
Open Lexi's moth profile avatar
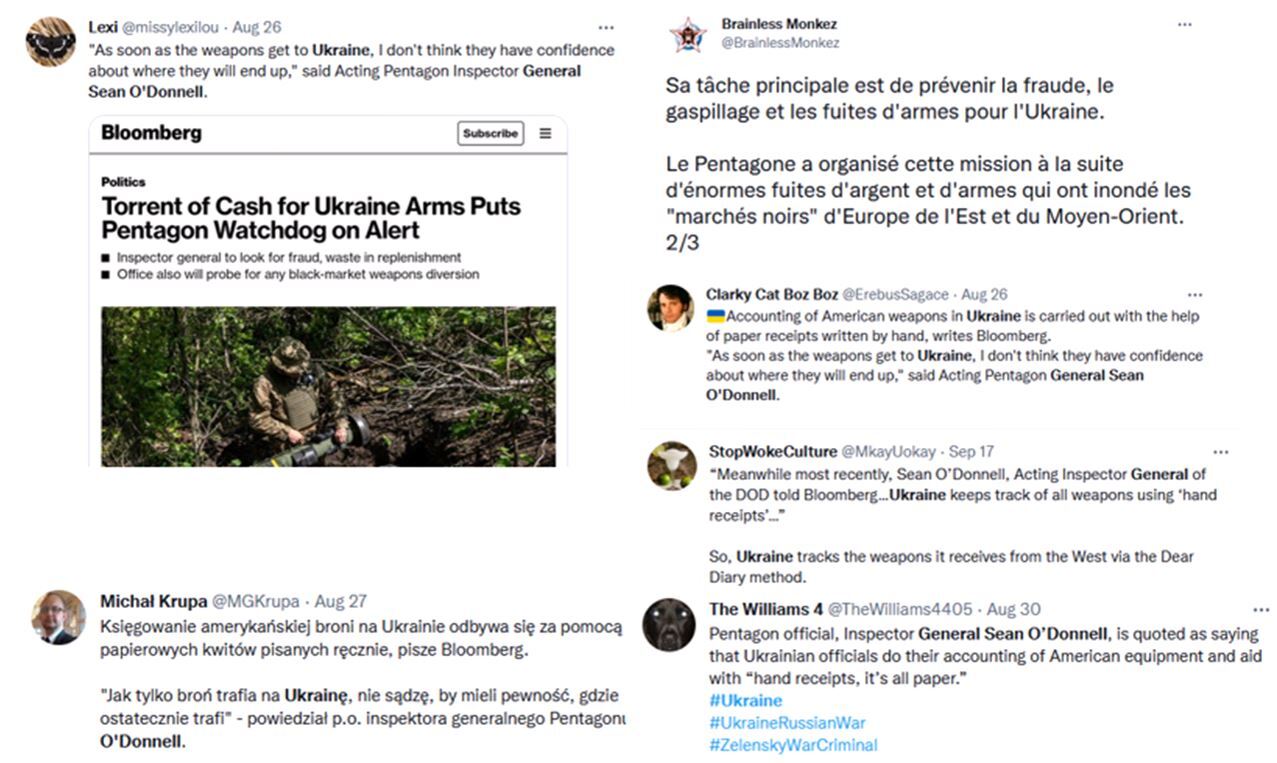[50, 42]
